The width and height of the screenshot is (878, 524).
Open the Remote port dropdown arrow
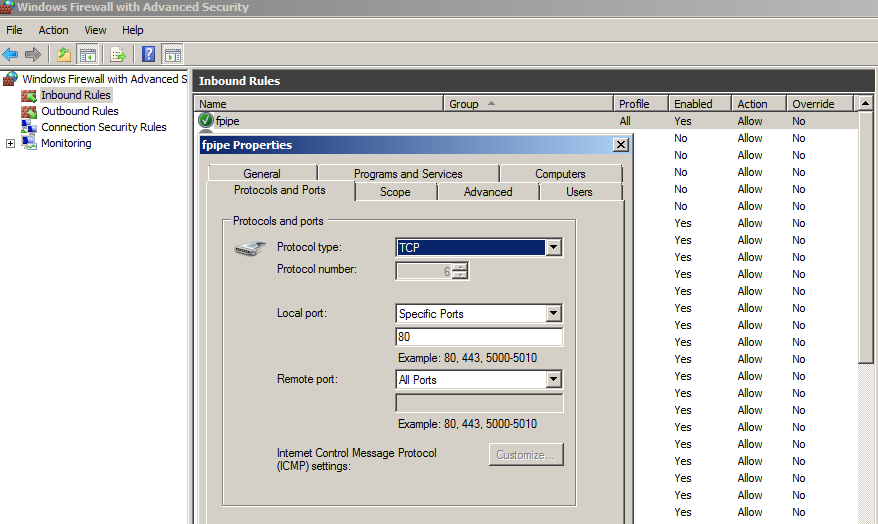[x=553, y=380]
